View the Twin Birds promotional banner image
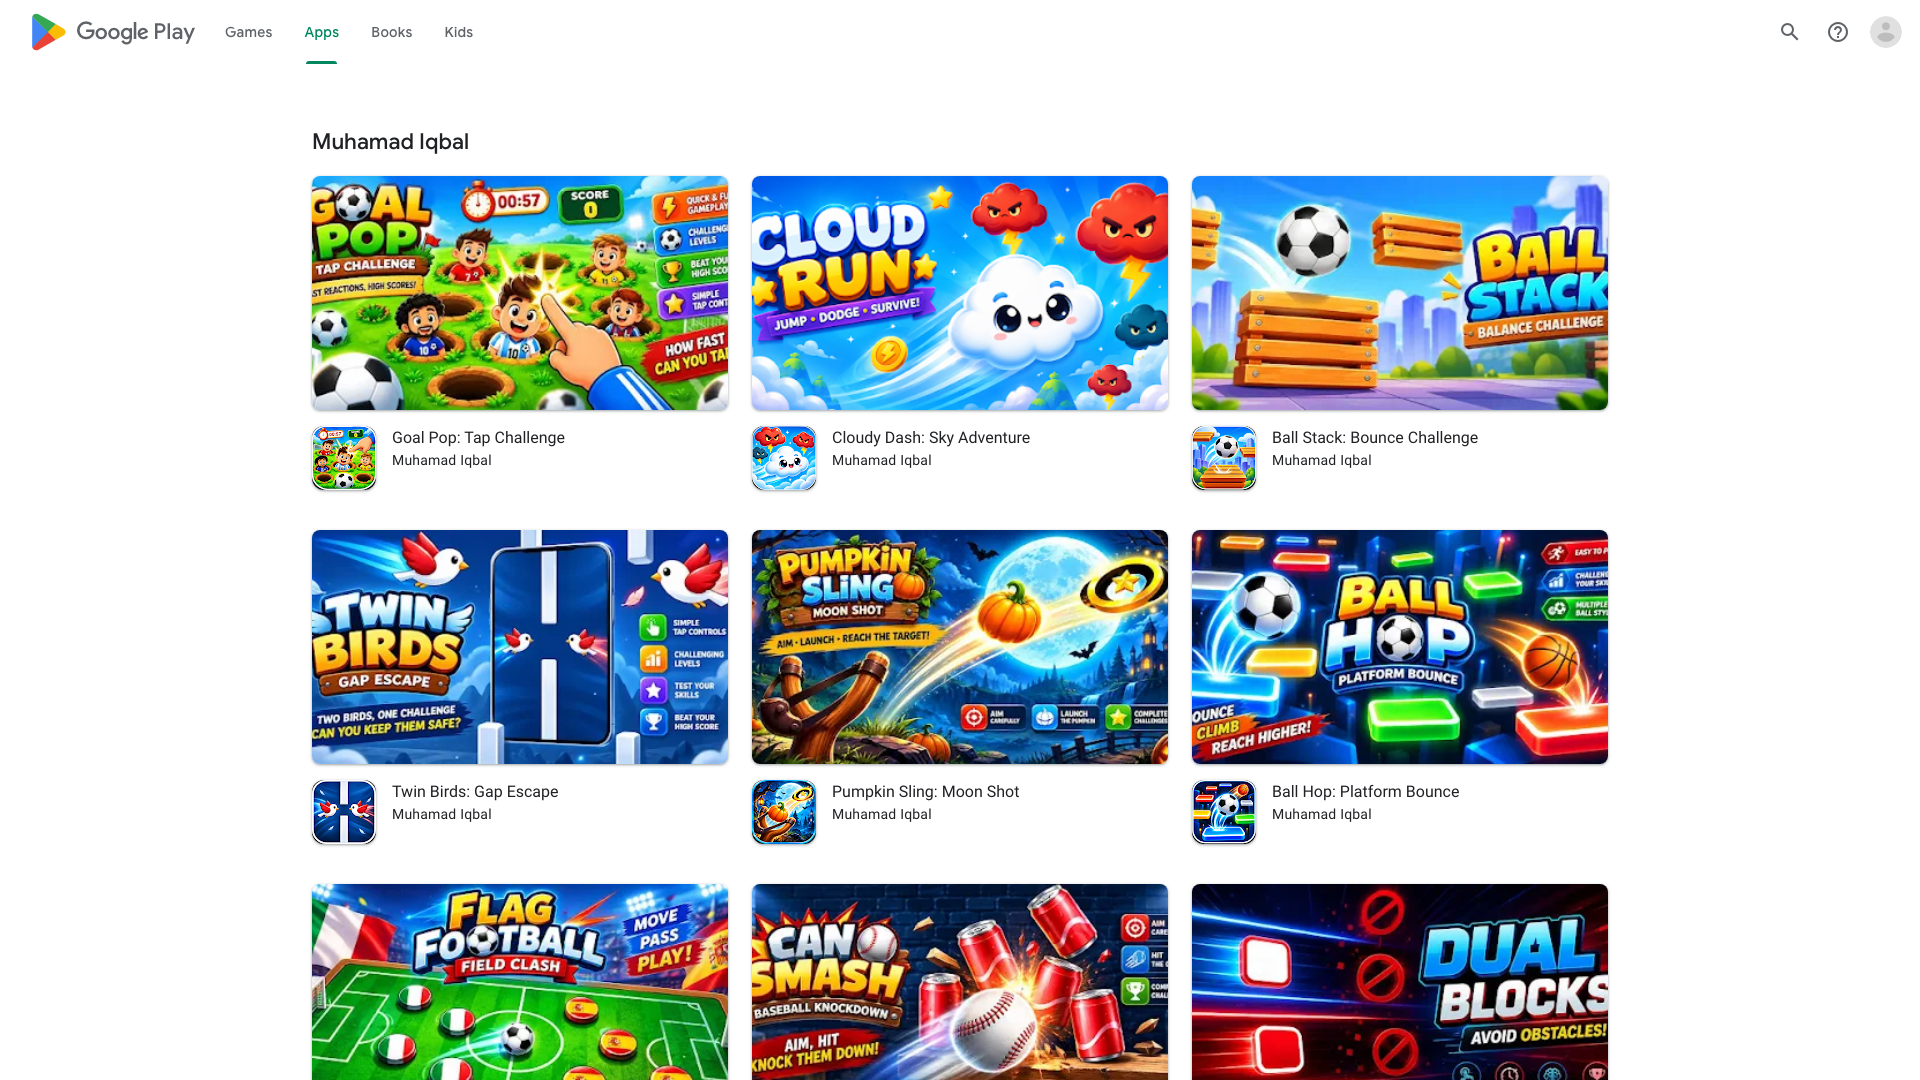1920x1080 pixels. (520, 647)
